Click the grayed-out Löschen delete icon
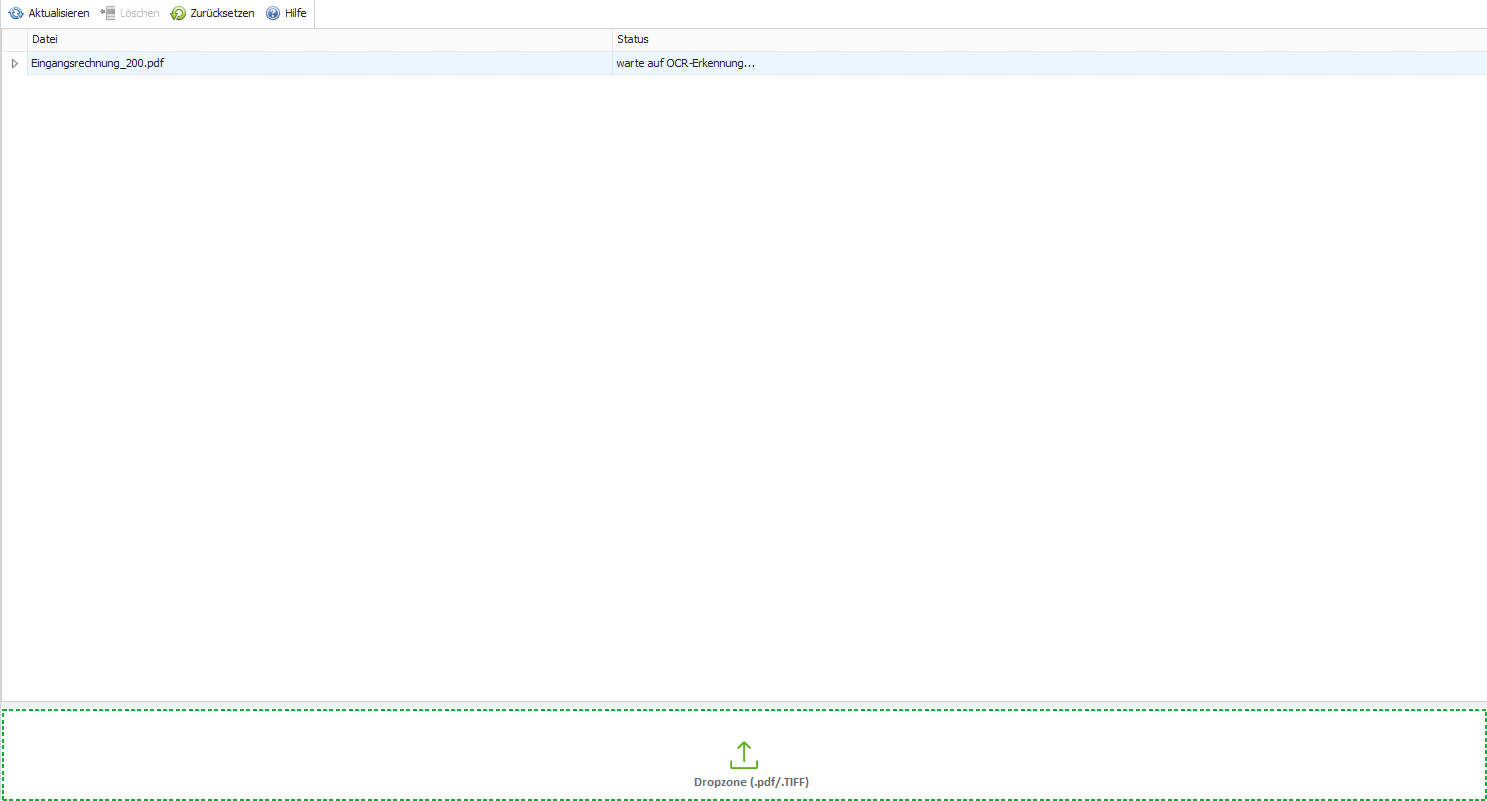Viewport: 1487px width, 801px height. pyautogui.click(x=108, y=13)
